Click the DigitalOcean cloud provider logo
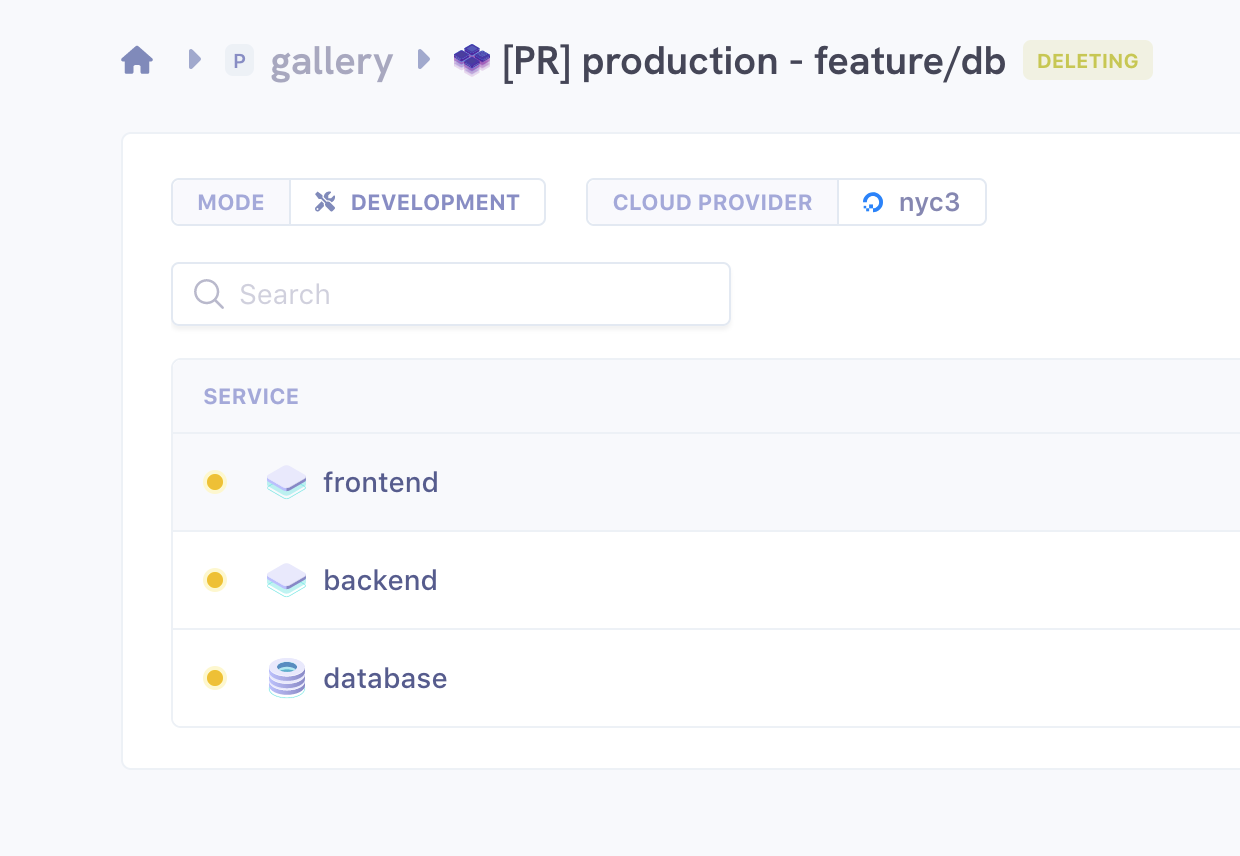 873,202
